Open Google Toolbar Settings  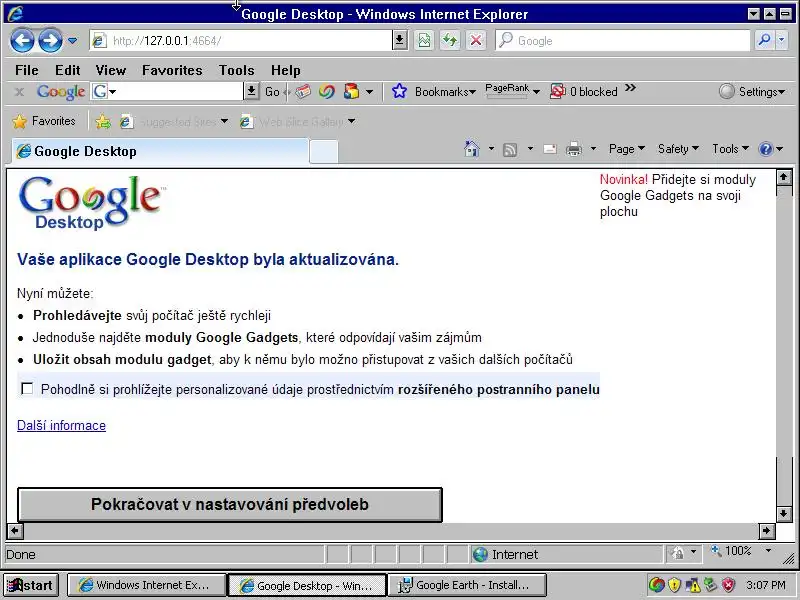pyautogui.click(x=752, y=92)
